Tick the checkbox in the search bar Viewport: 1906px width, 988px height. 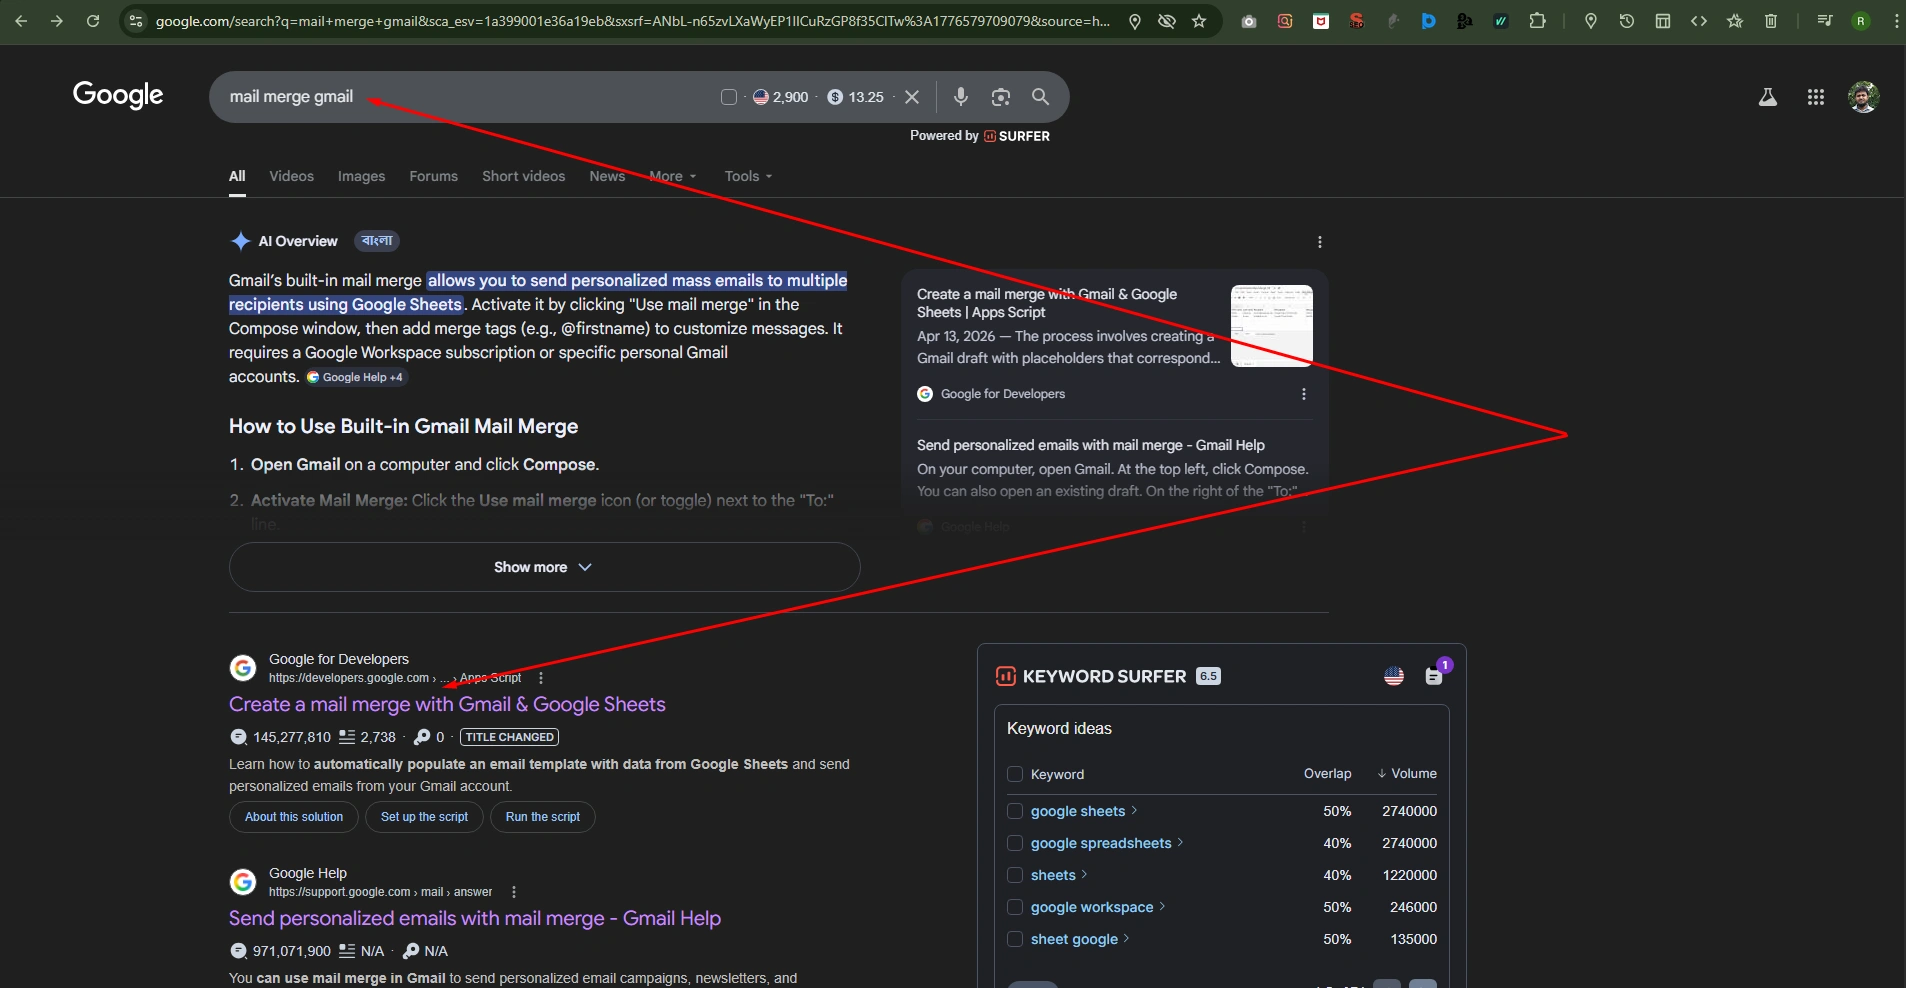coord(729,97)
